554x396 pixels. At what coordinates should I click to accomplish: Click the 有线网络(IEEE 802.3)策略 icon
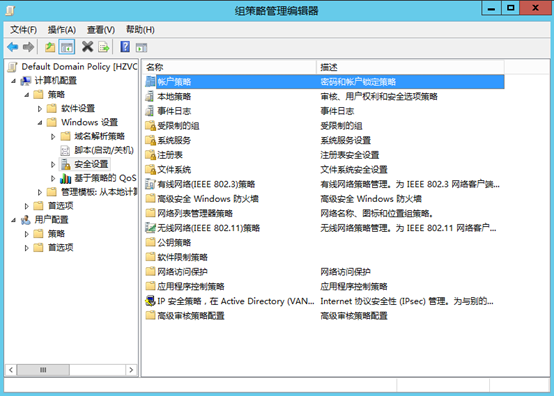(x=150, y=184)
